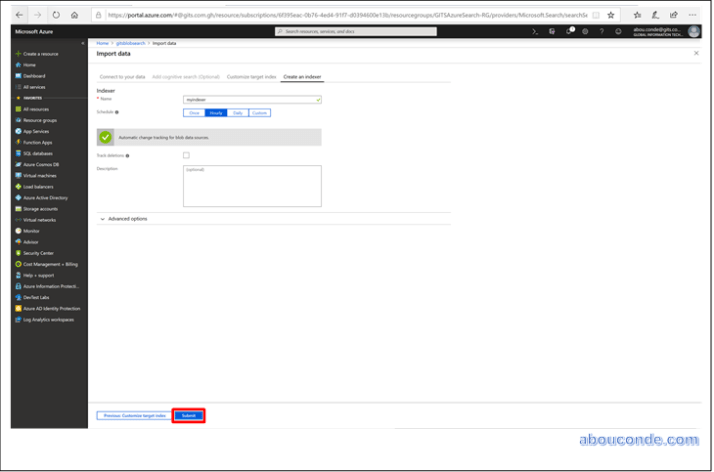Open Security Center from the sidebar
The height and width of the screenshot is (472, 714).
coord(38,252)
